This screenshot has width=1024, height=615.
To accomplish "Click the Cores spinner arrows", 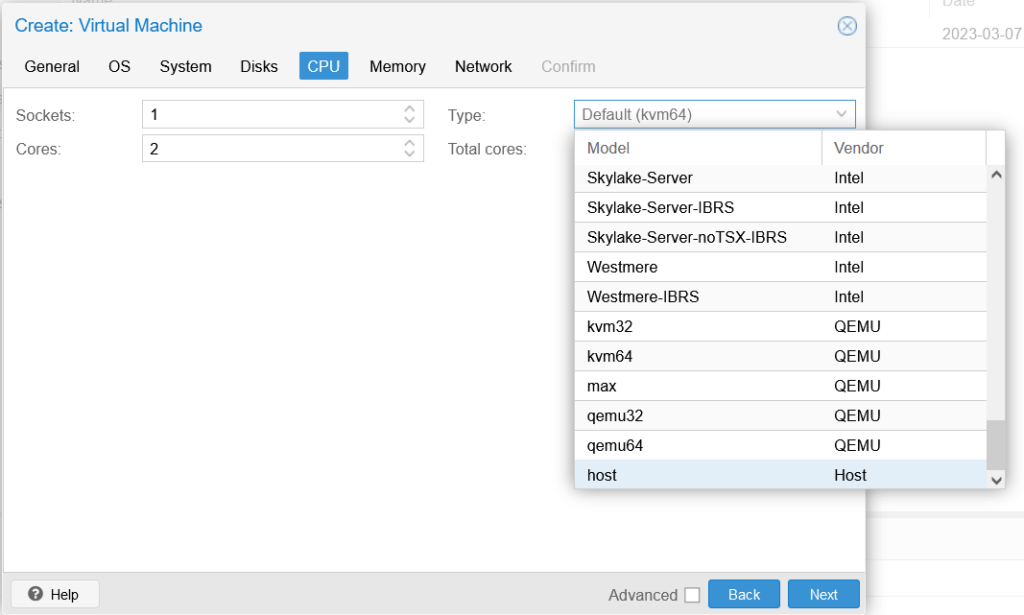I will [x=409, y=149].
